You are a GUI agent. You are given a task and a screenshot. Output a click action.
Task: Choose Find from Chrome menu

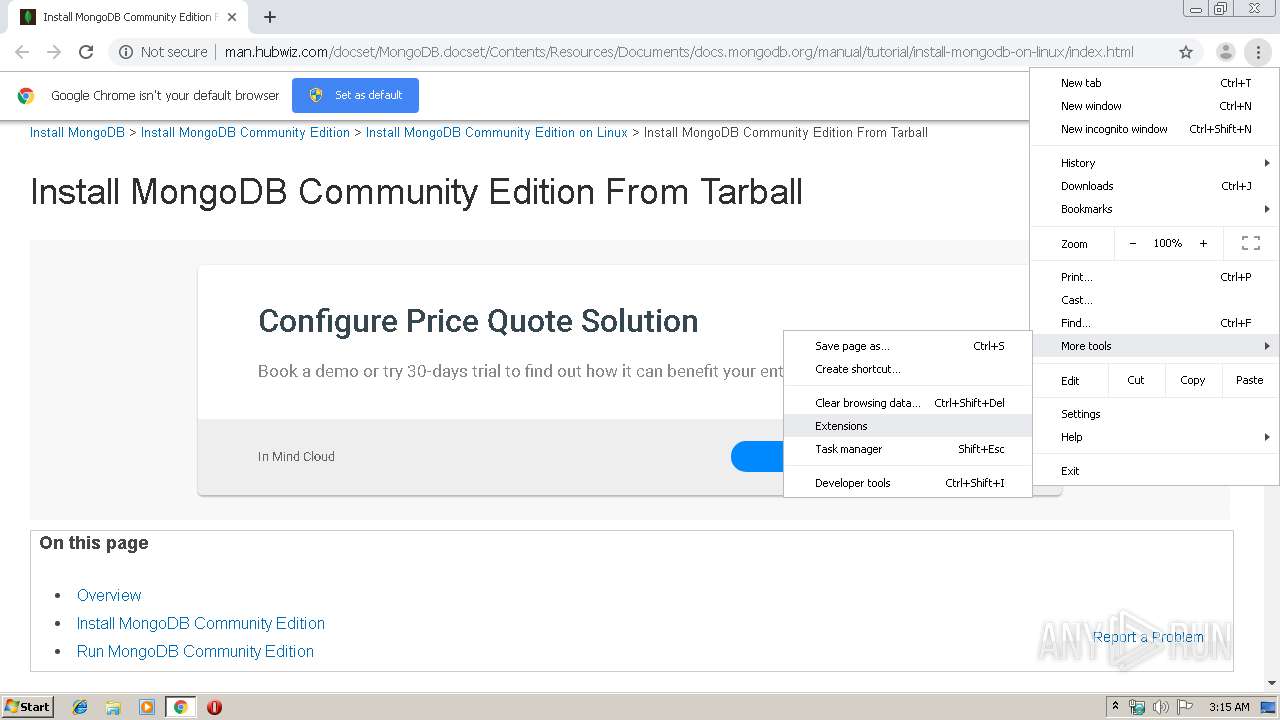tap(1155, 323)
